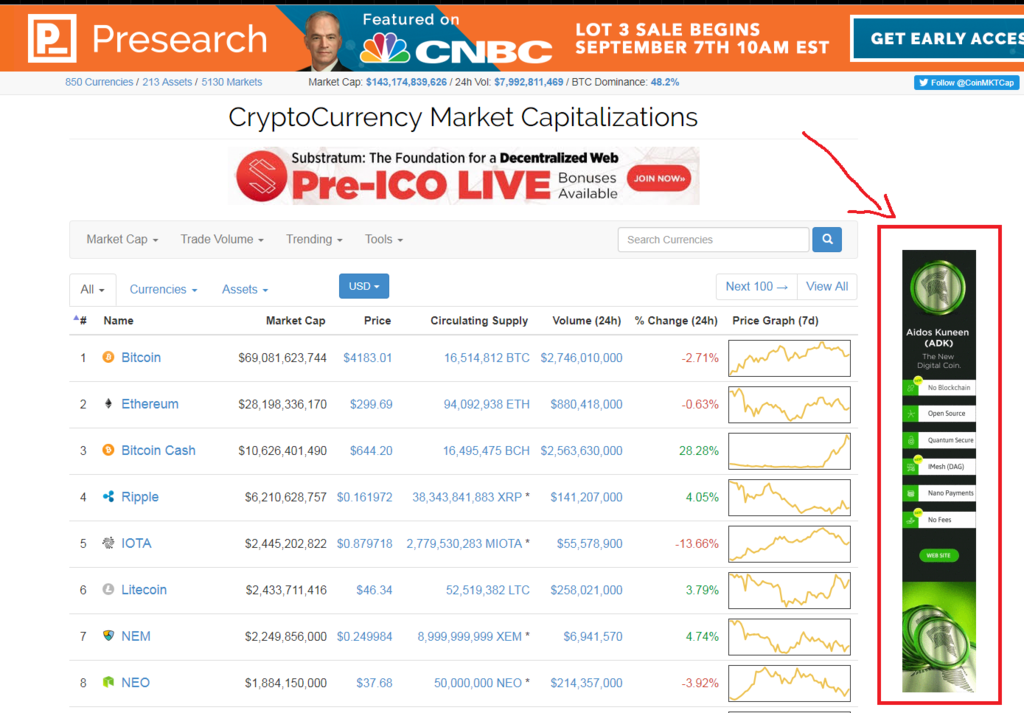Expand the Assets filter dropdown
This screenshot has width=1024, height=713.
(x=245, y=289)
